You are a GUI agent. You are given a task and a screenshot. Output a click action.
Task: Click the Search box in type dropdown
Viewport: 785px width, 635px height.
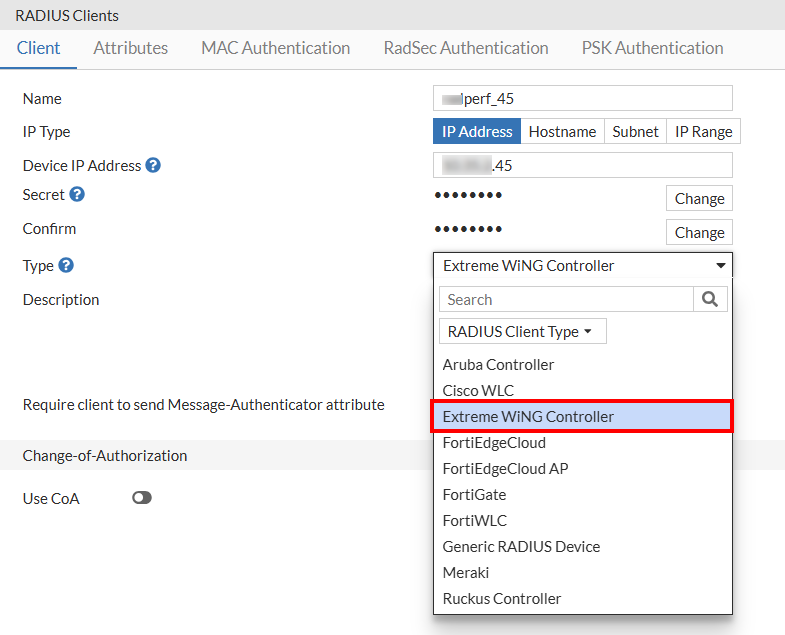566,299
